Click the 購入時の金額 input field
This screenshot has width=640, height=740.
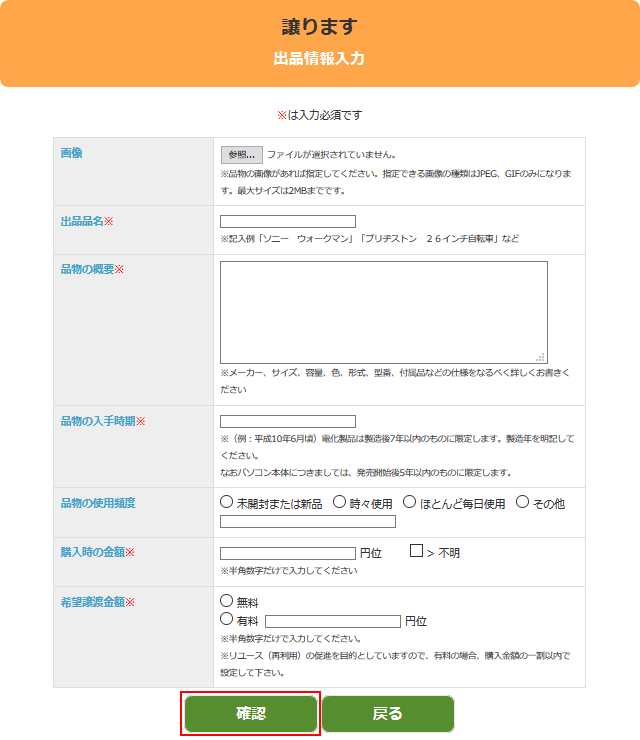coord(288,553)
